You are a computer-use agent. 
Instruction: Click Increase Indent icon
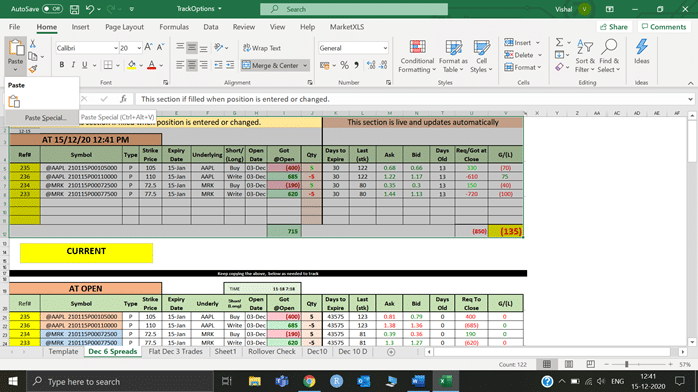(230, 65)
